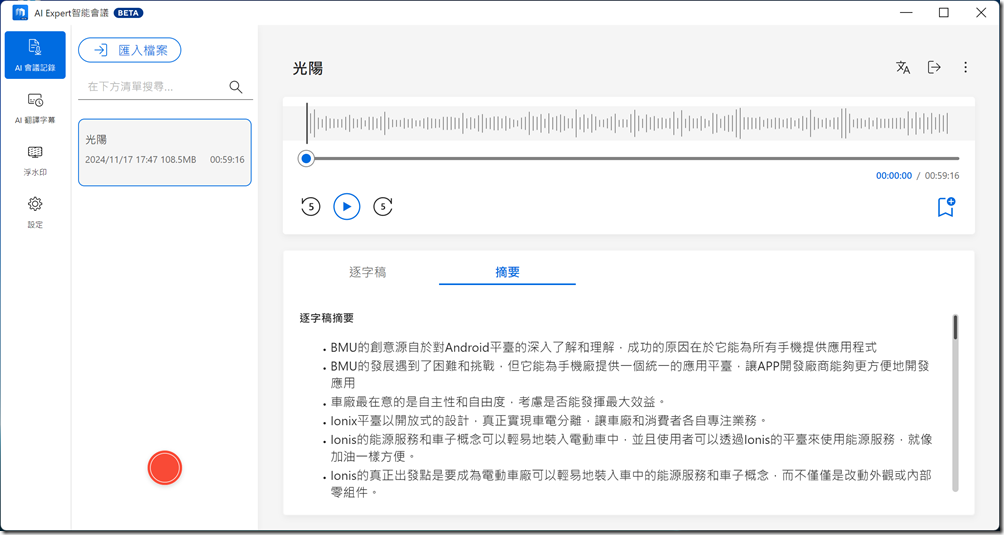Screen dimensions: 1004x535
Task: Rewind playback 5 seconds
Action: pos(310,207)
